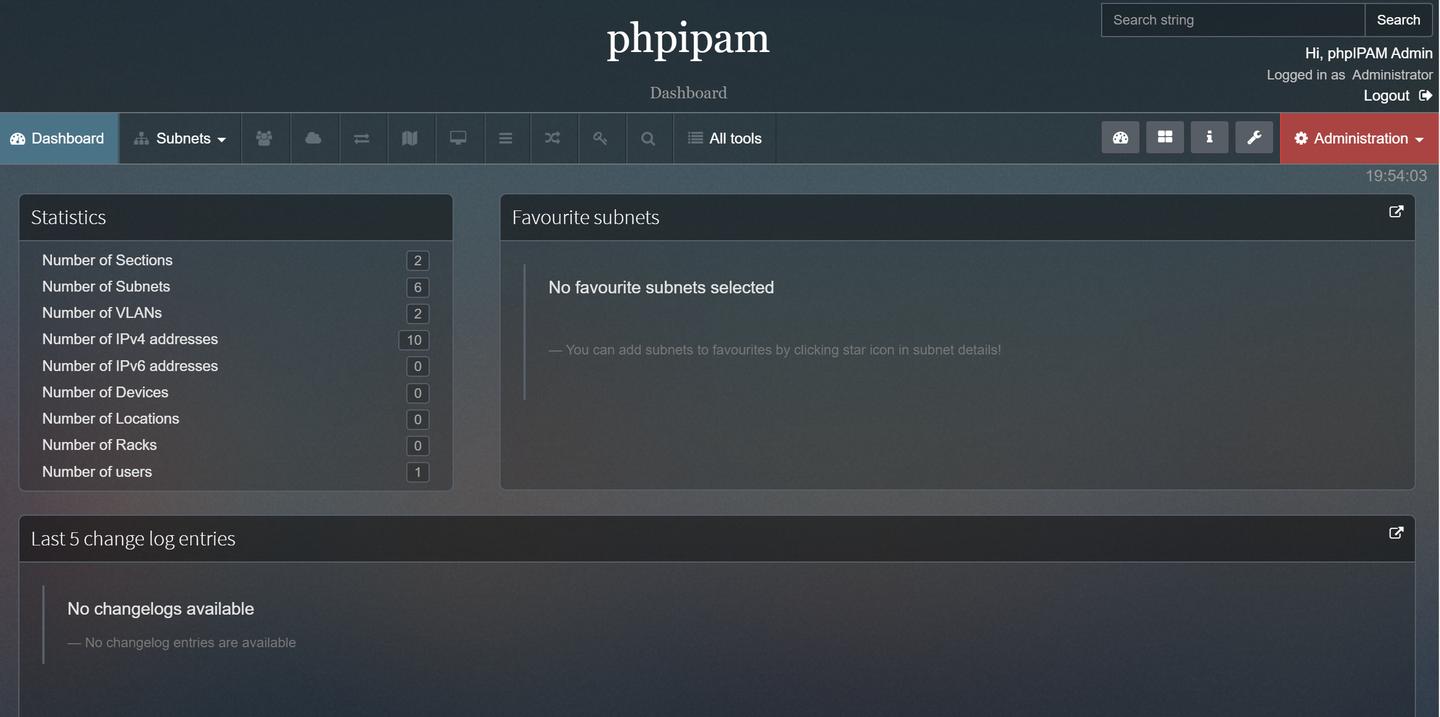The height and width of the screenshot is (717, 1440).
Task: Expand the Subnets dropdown menu
Action: tap(180, 138)
